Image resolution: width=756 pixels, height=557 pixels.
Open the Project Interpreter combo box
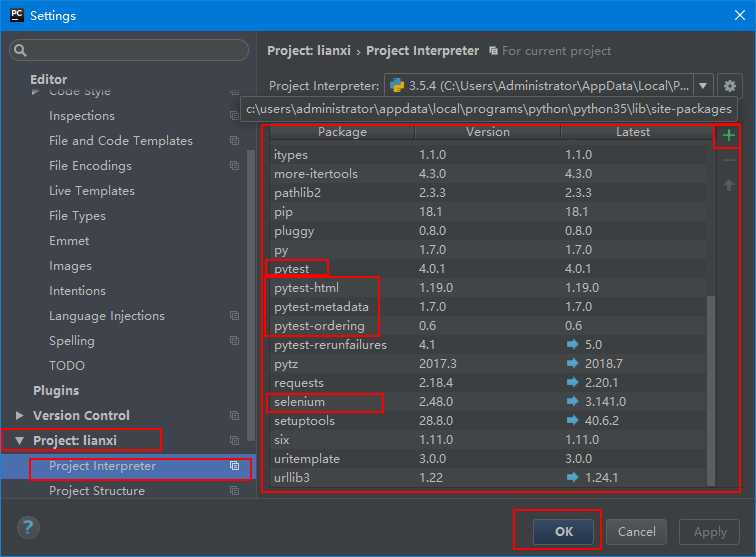[549, 86]
